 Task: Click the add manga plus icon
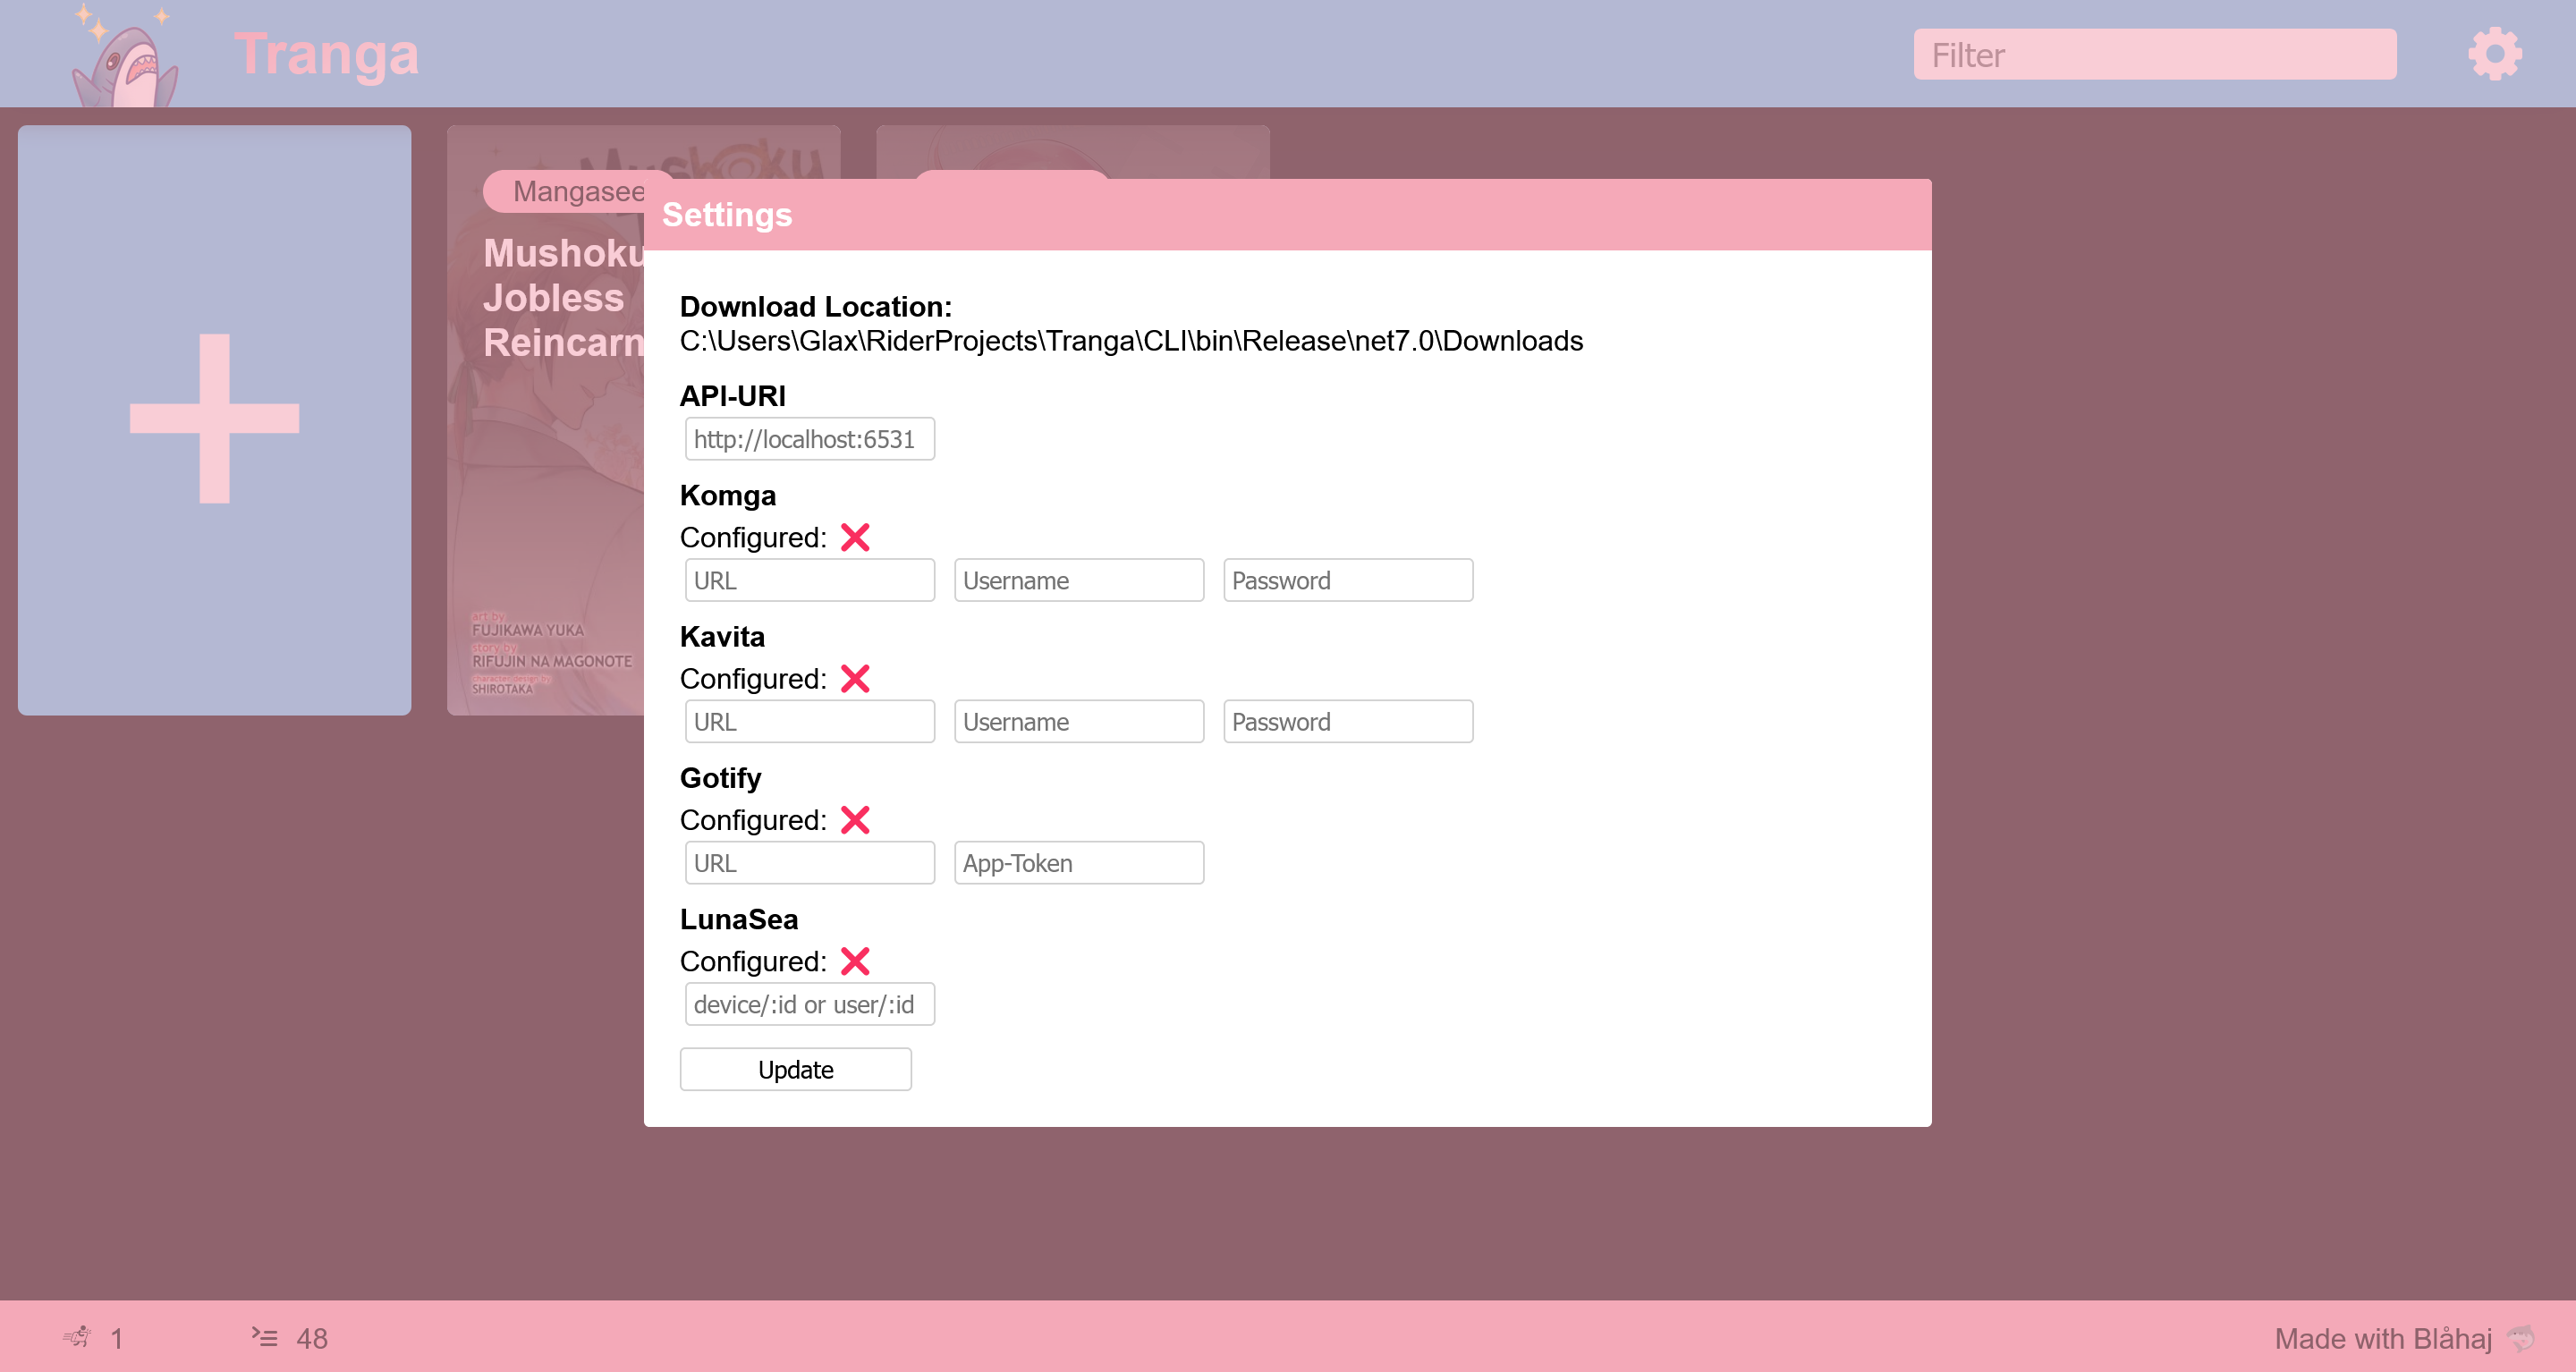(214, 419)
